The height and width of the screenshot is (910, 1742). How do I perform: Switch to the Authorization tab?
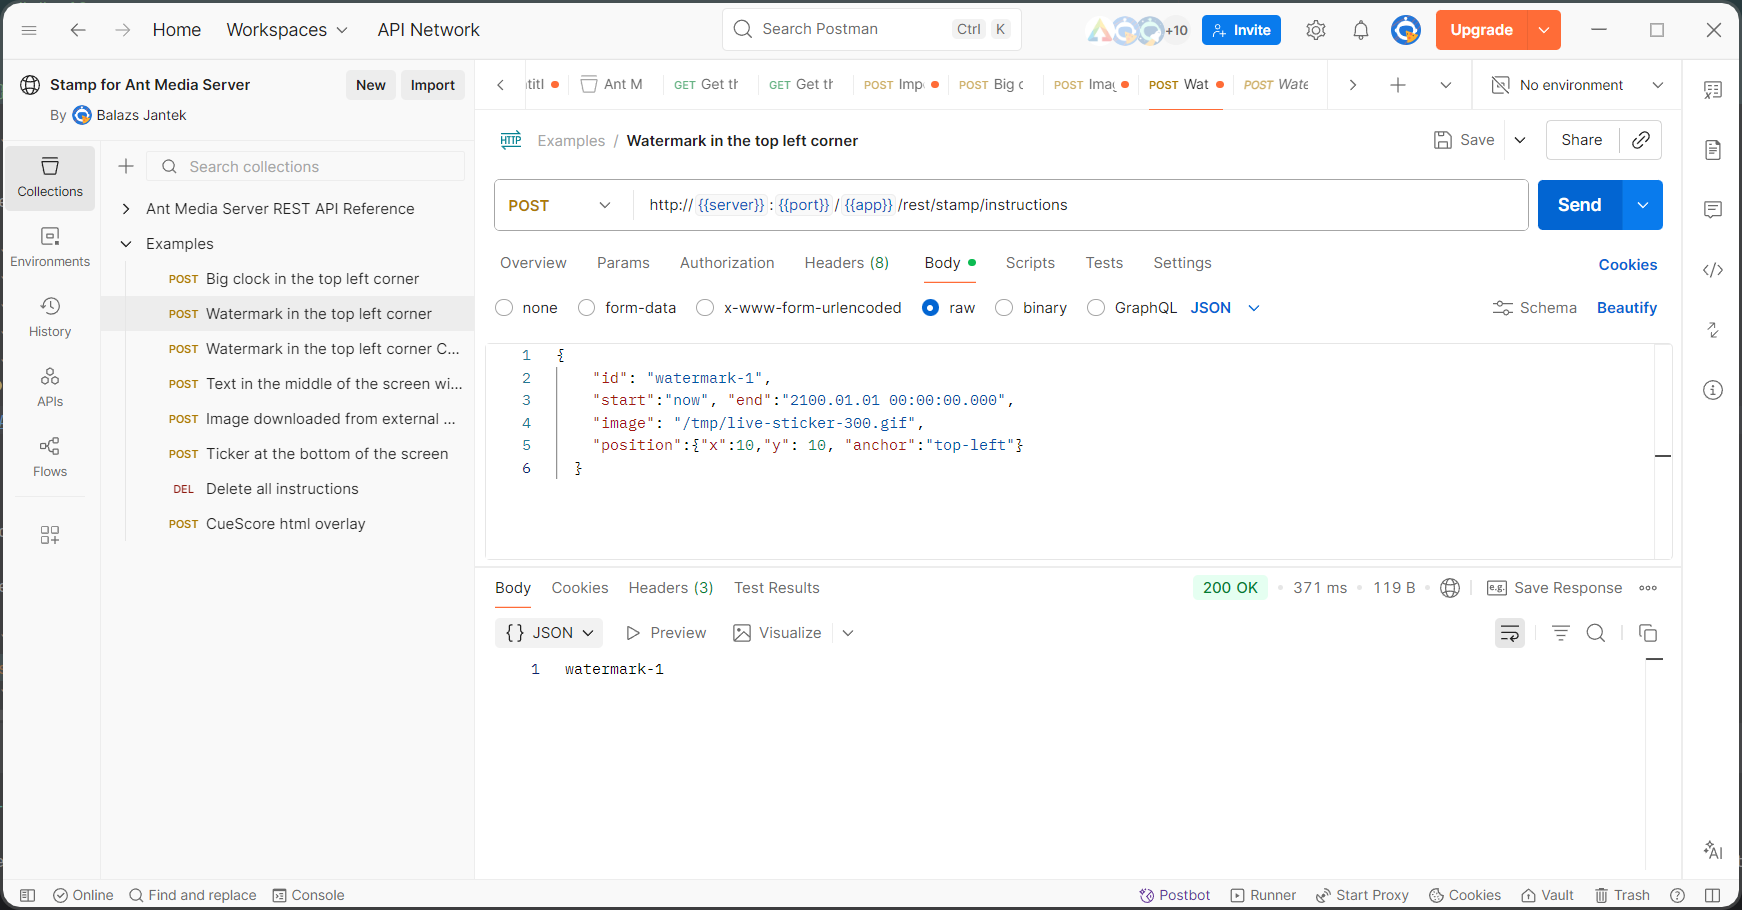click(x=727, y=263)
